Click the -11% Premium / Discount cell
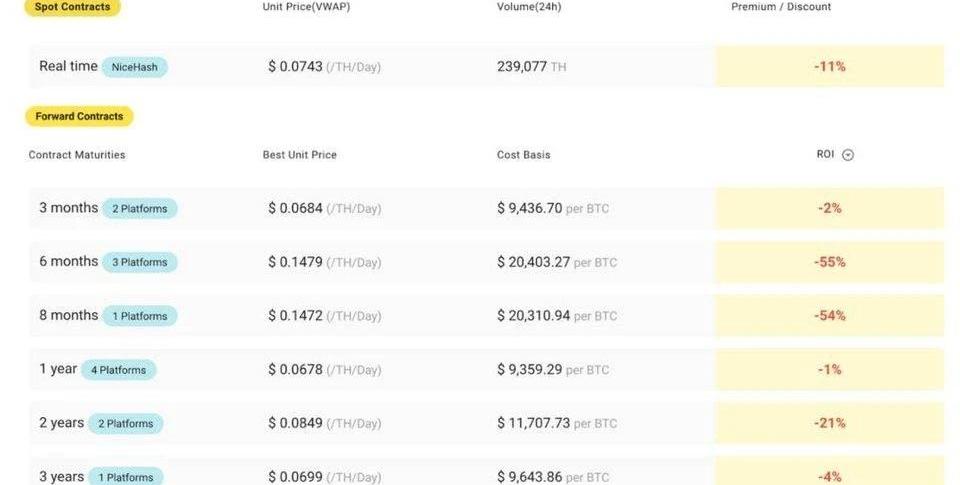The height and width of the screenshot is (485, 960). coord(829,66)
